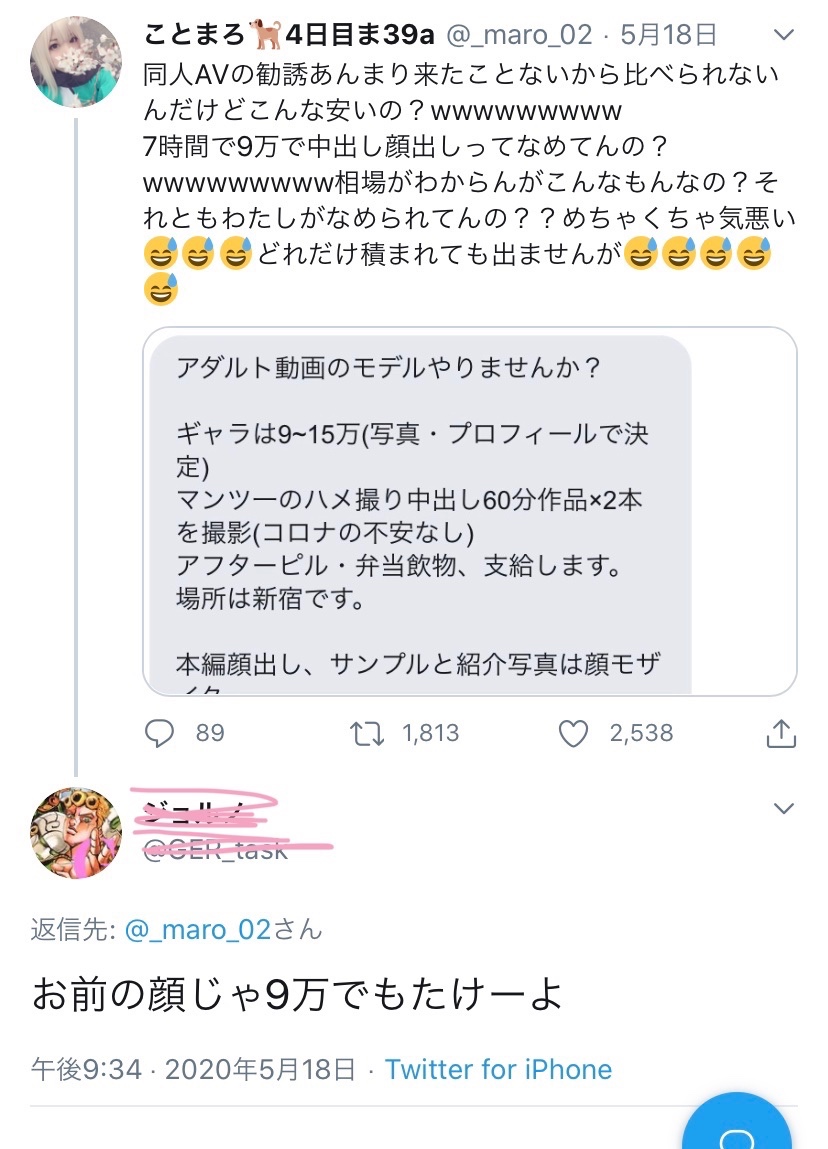Tap the 午後9:34 · 2020年5月18日 timestamp
This screenshot has width=828, height=1149.
[x=193, y=1069]
